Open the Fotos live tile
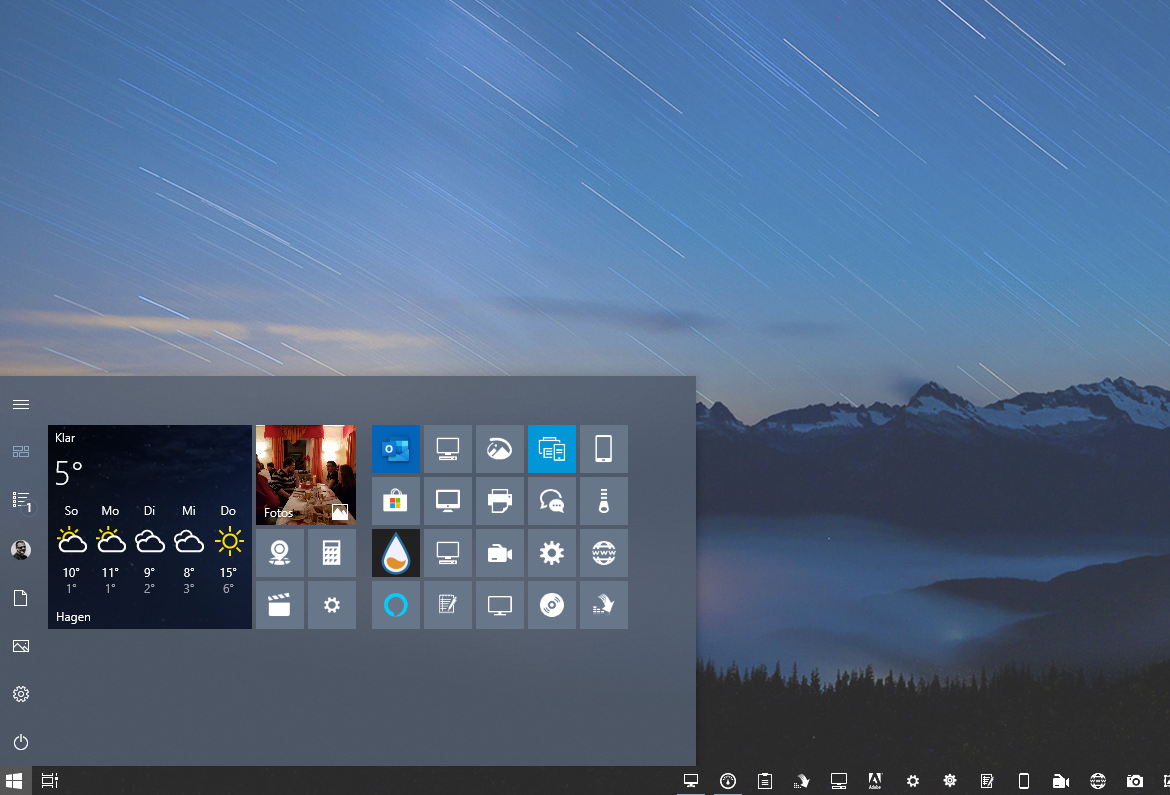This screenshot has height=795, width=1170. (x=306, y=475)
